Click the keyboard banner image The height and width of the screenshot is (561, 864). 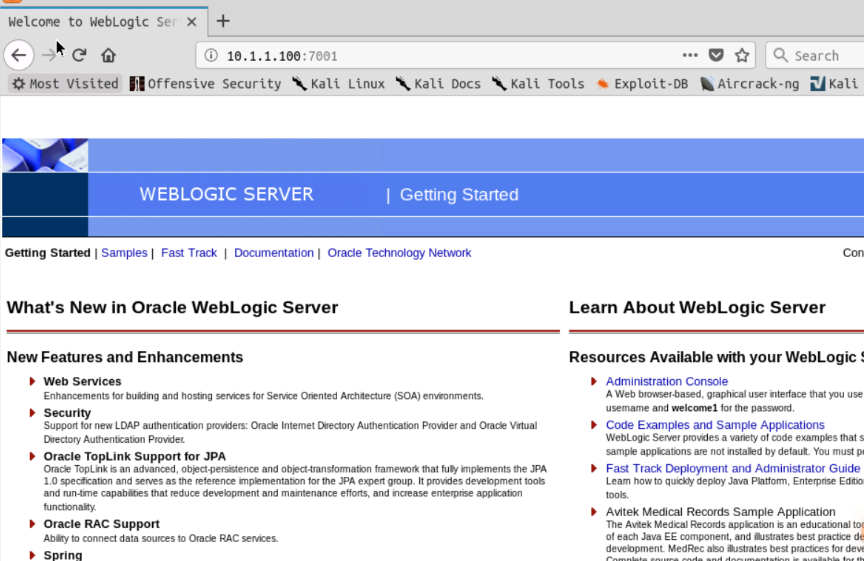click(45, 155)
